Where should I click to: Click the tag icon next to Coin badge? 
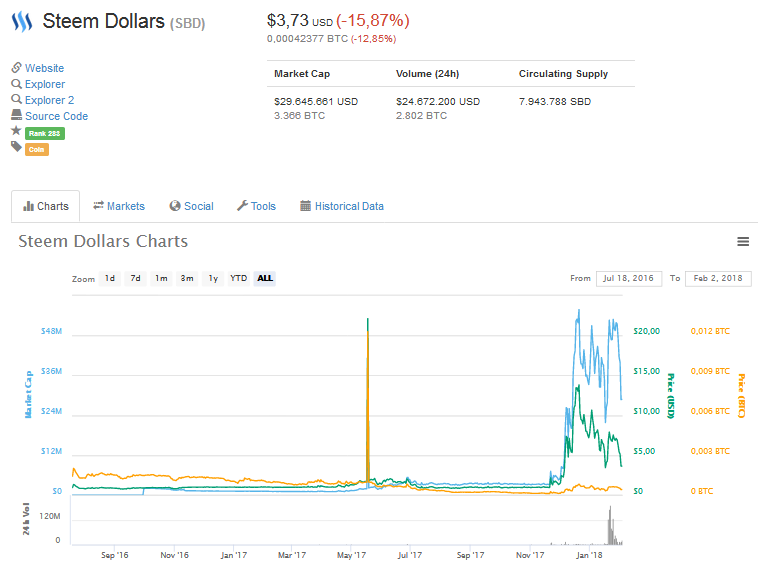17,146
